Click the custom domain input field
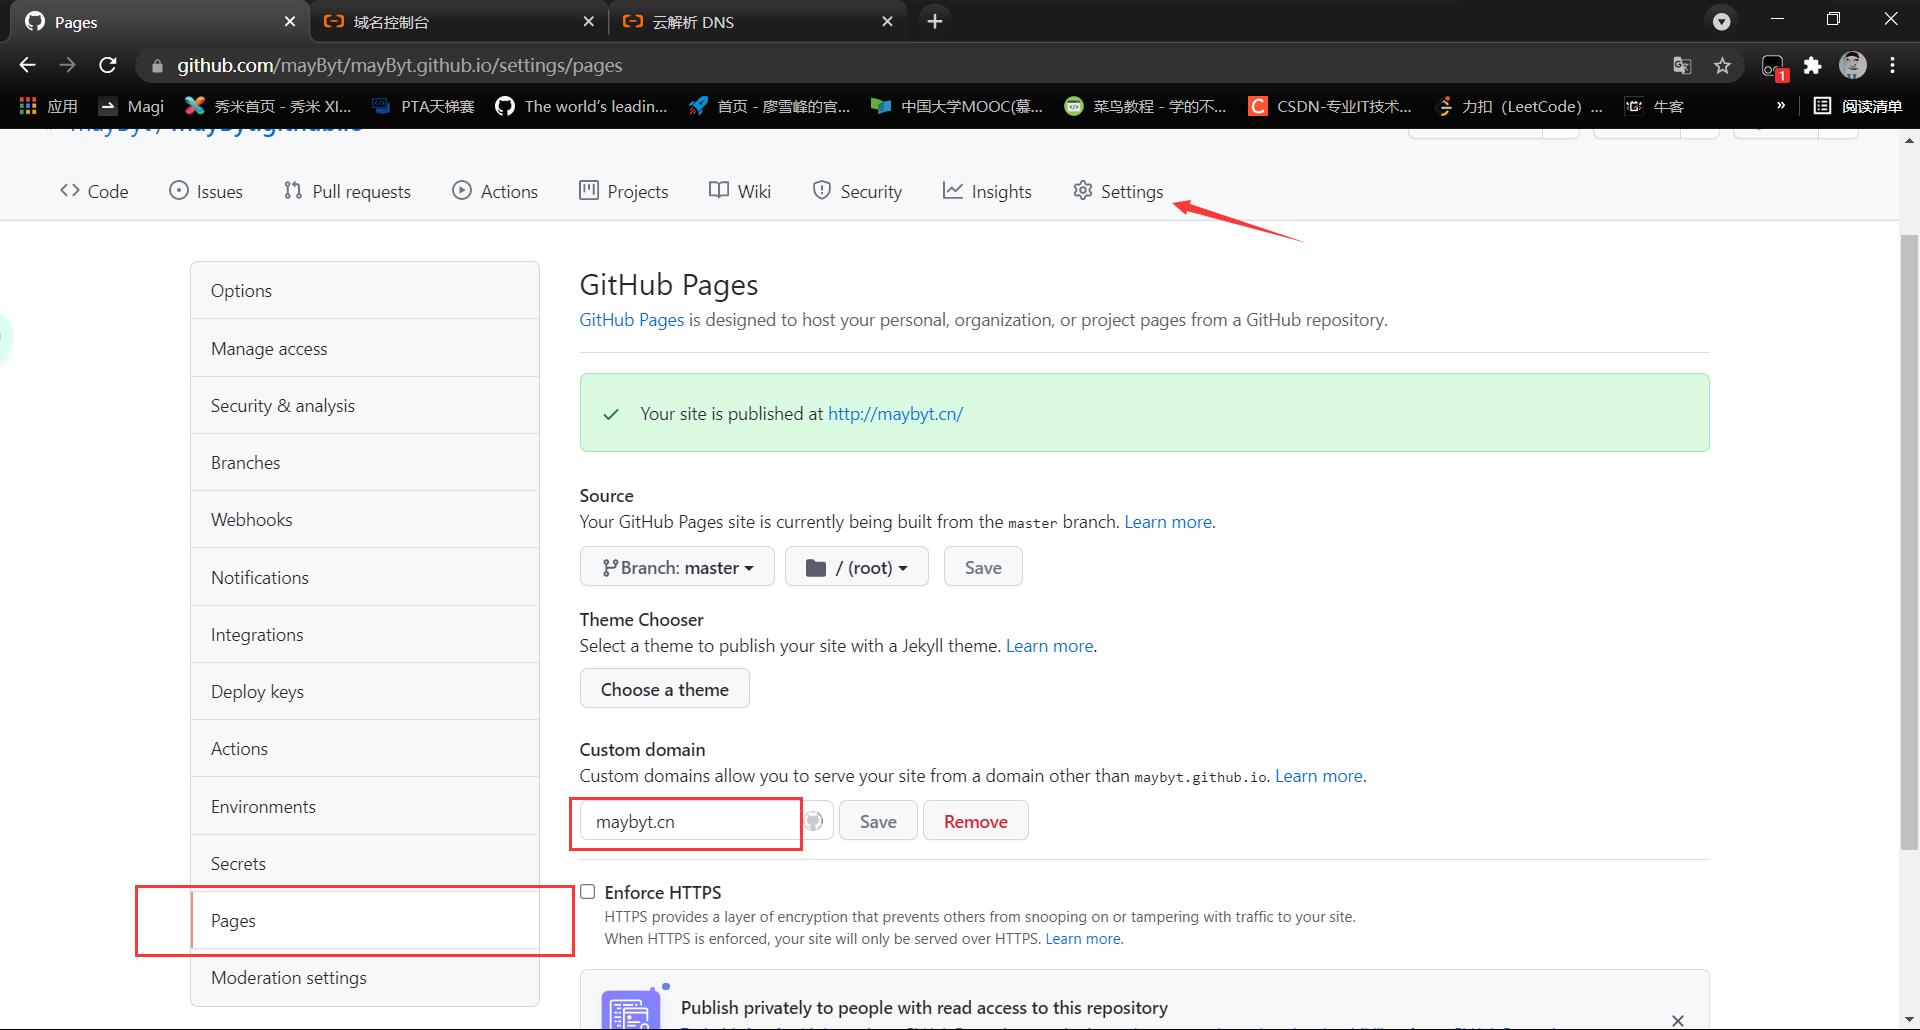The height and width of the screenshot is (1030, 1920). [x=706, y=821]
